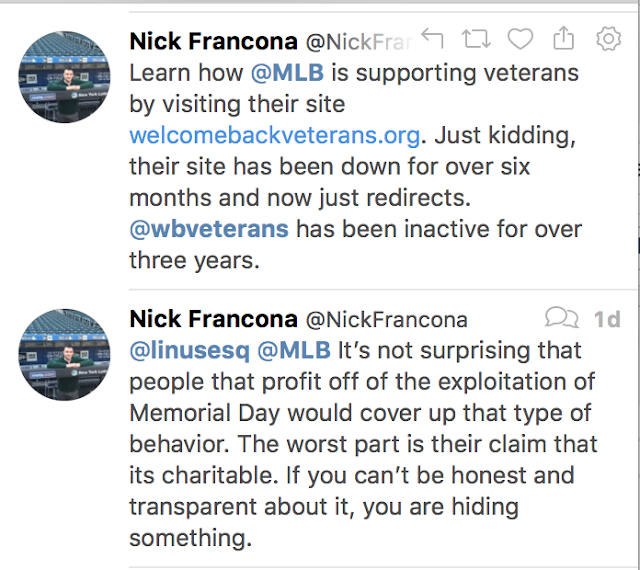Screen dimensions: 640x570
Task: Open the @wbveterans profile mention
Action: pos(209,228)
